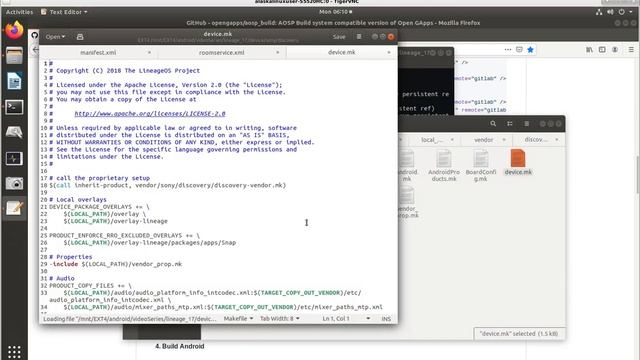The width and height of the screenshot is (640, 360).
Task: Click the '# Local overlays' comment line
Action: (x=78, y=200)
